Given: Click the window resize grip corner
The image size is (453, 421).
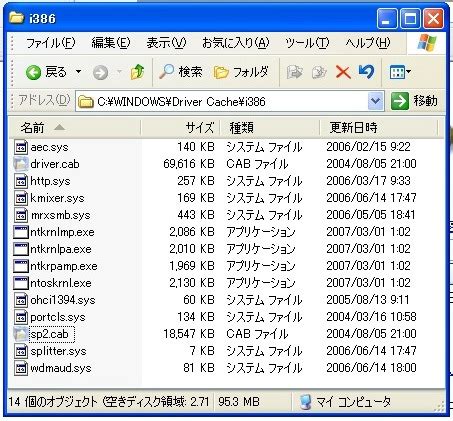Looking at the screenshot, I should point(440,406).
